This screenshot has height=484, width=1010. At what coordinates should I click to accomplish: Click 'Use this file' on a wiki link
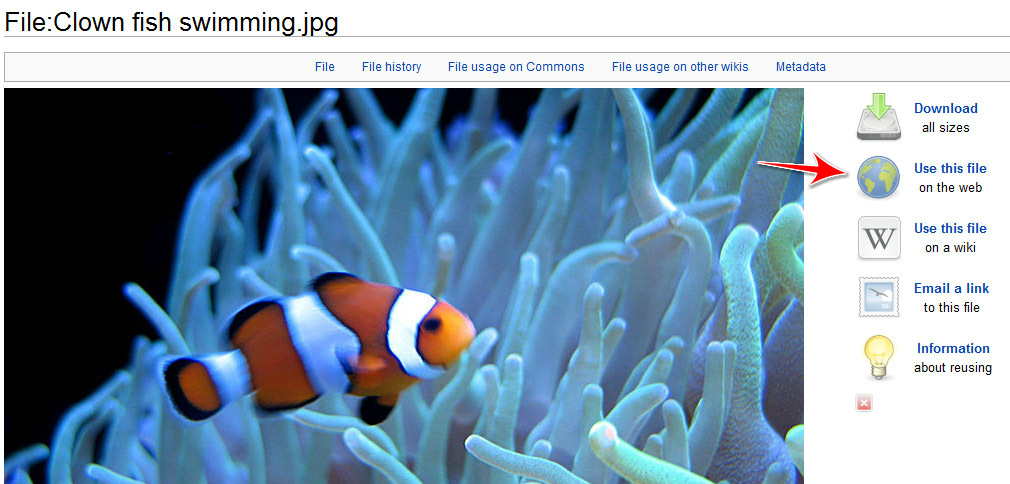950,228
